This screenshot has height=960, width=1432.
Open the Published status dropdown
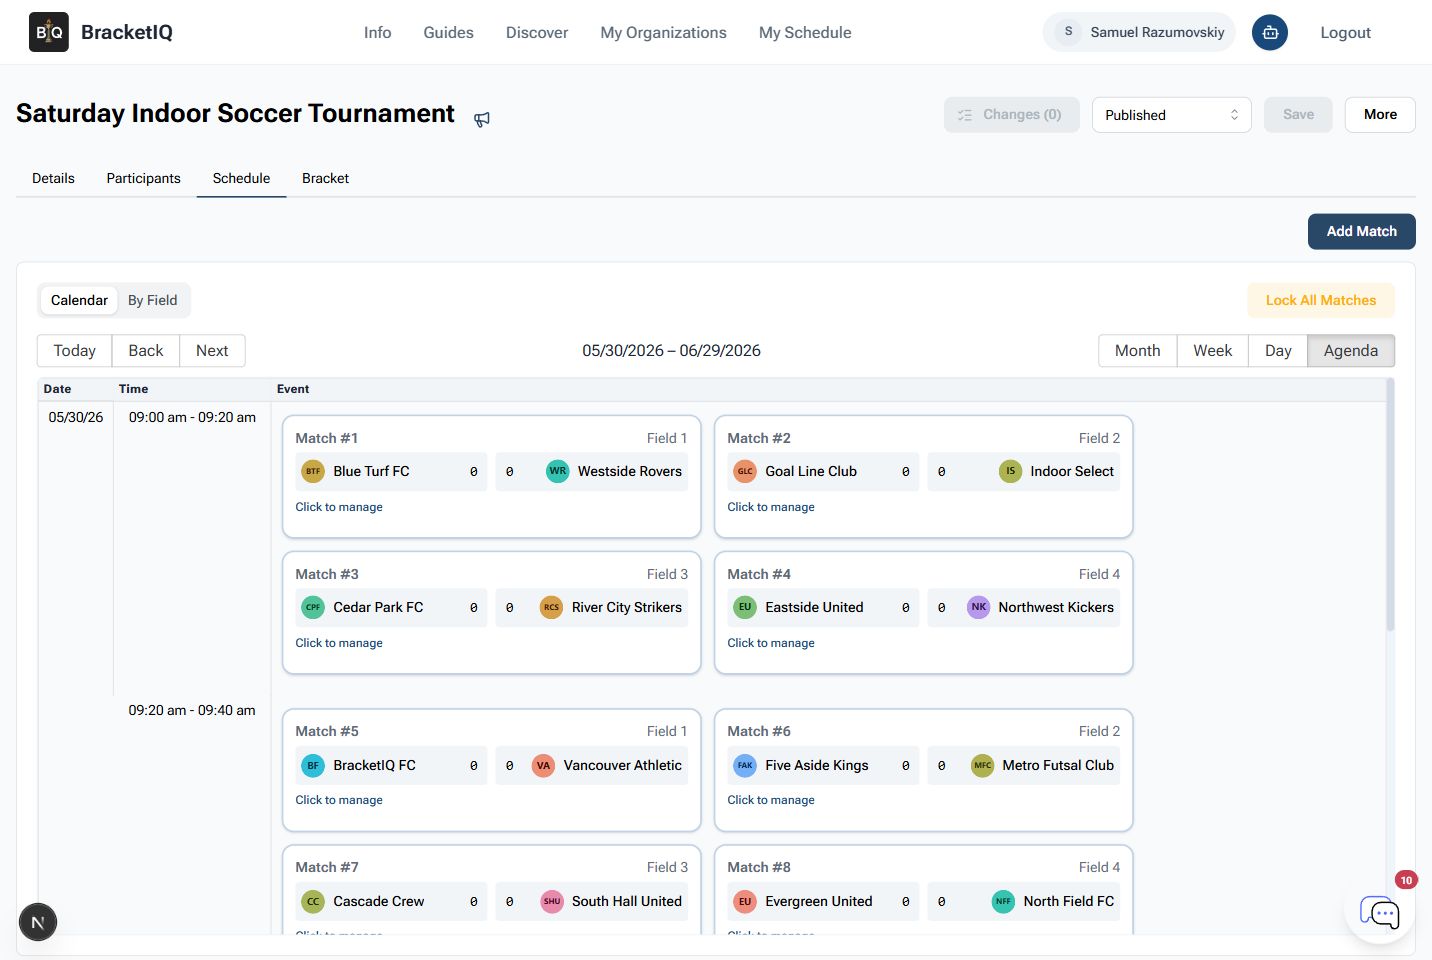(1171, 115)
